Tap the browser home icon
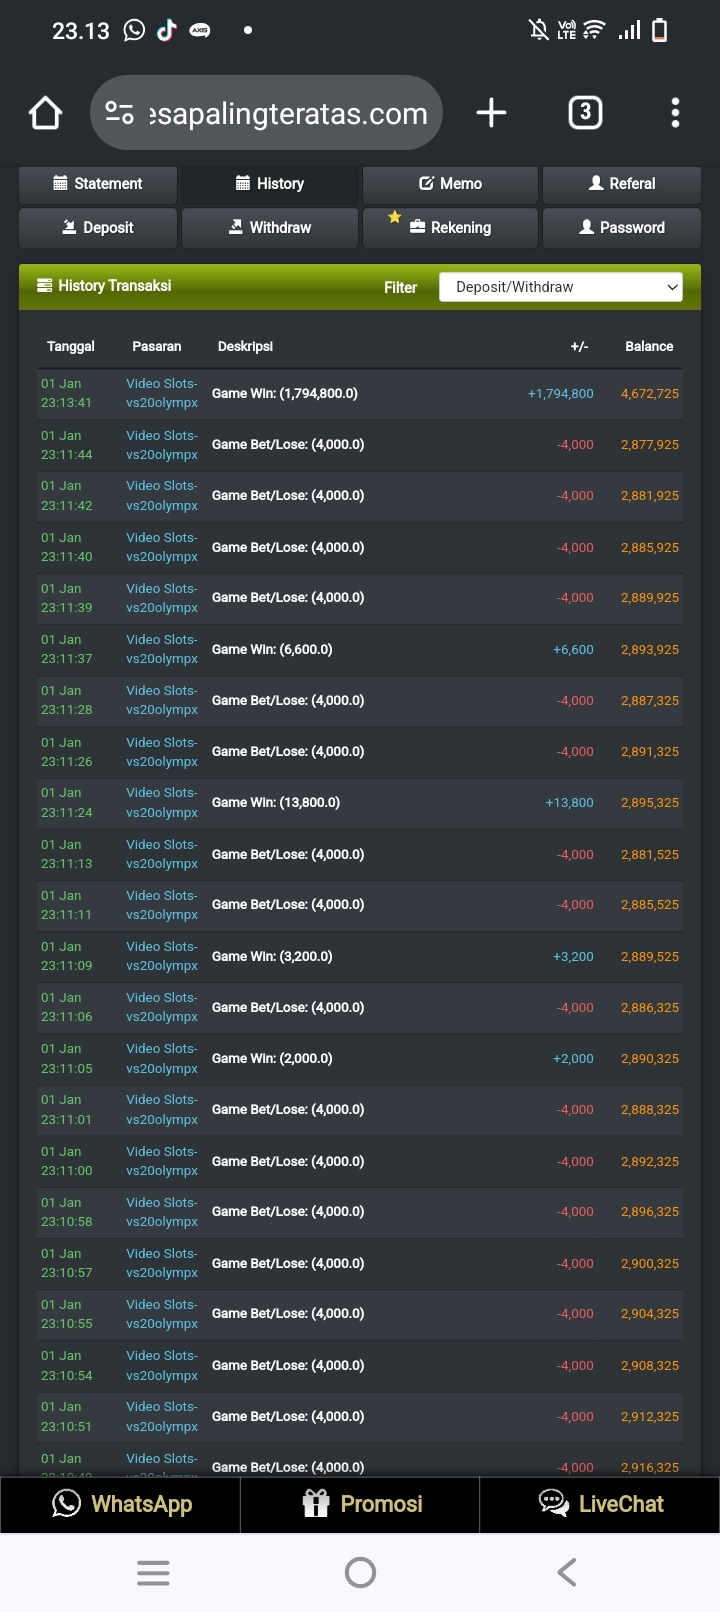Screen dimensions: 720x1612 [46, 113]
